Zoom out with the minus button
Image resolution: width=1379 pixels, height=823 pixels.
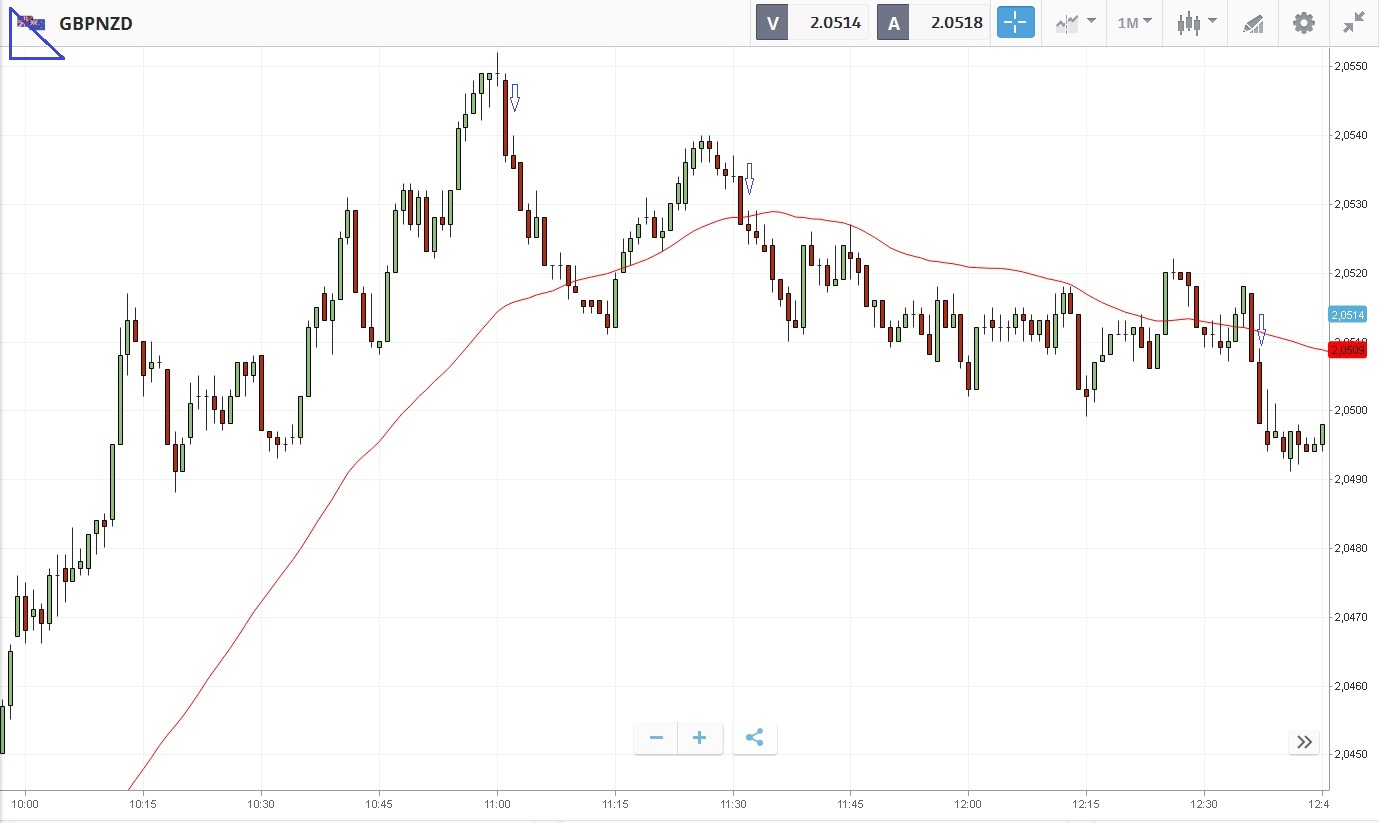click(656, 738)
